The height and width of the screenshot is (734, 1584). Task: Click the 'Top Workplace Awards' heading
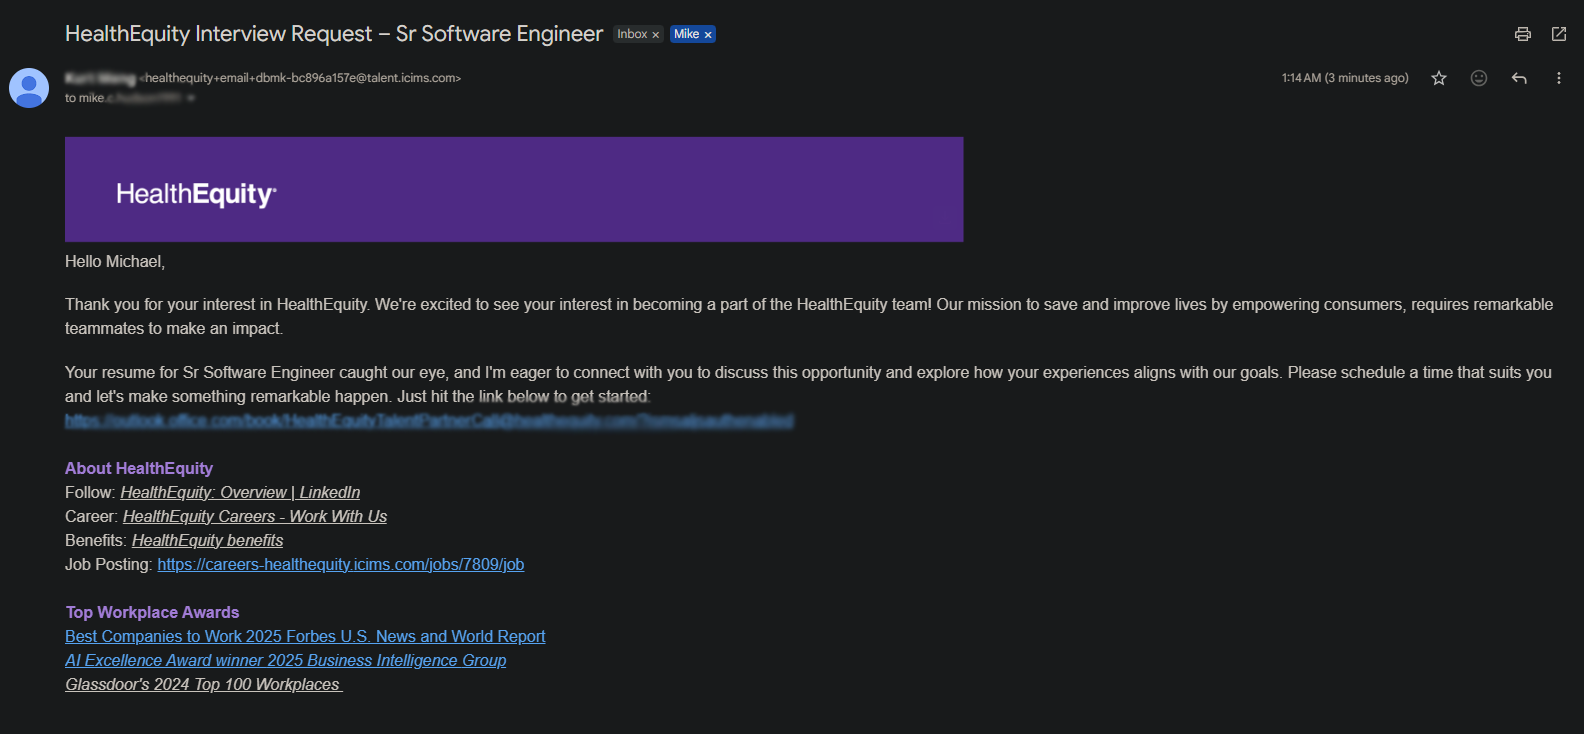[x=152, y=612]
